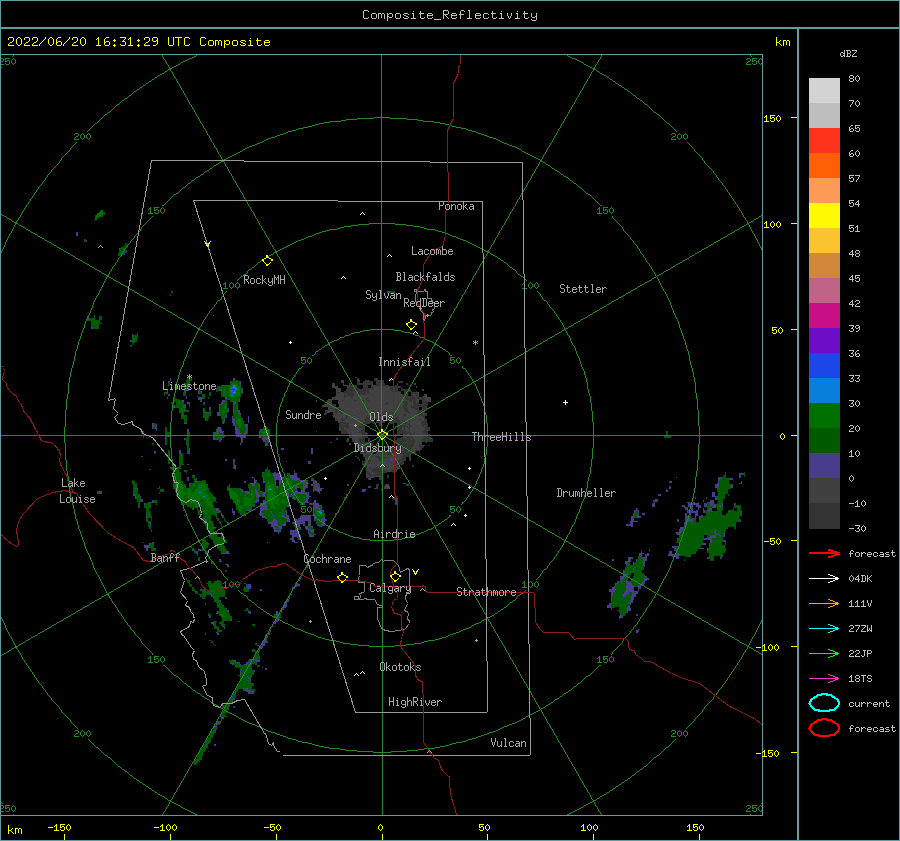
Task: Click the Lacombe town label
Action: [432, 251]
